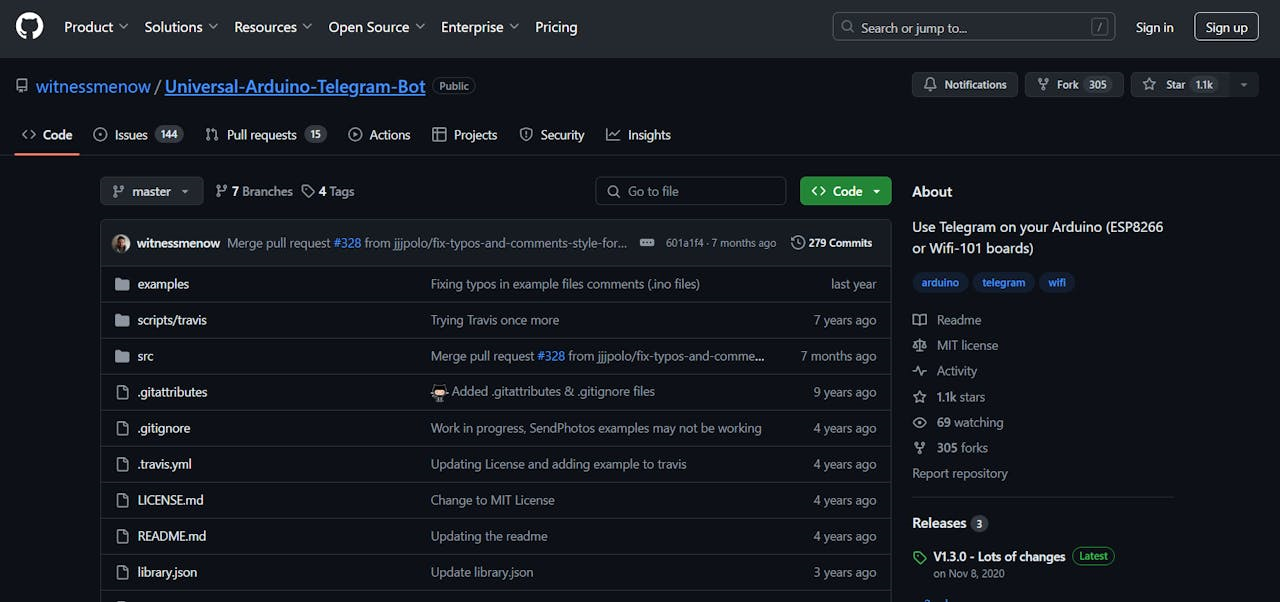Click the commit ellipsis expand icon
This screenshot has width=1280, height=602.
[647, 243]
